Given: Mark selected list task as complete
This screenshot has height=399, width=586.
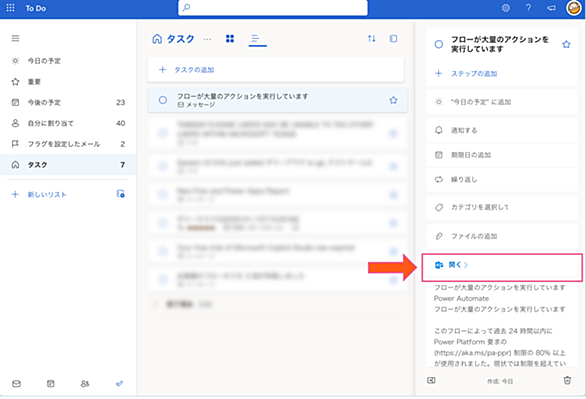Looking at the screenshot, I should click(x=163, y=100).
